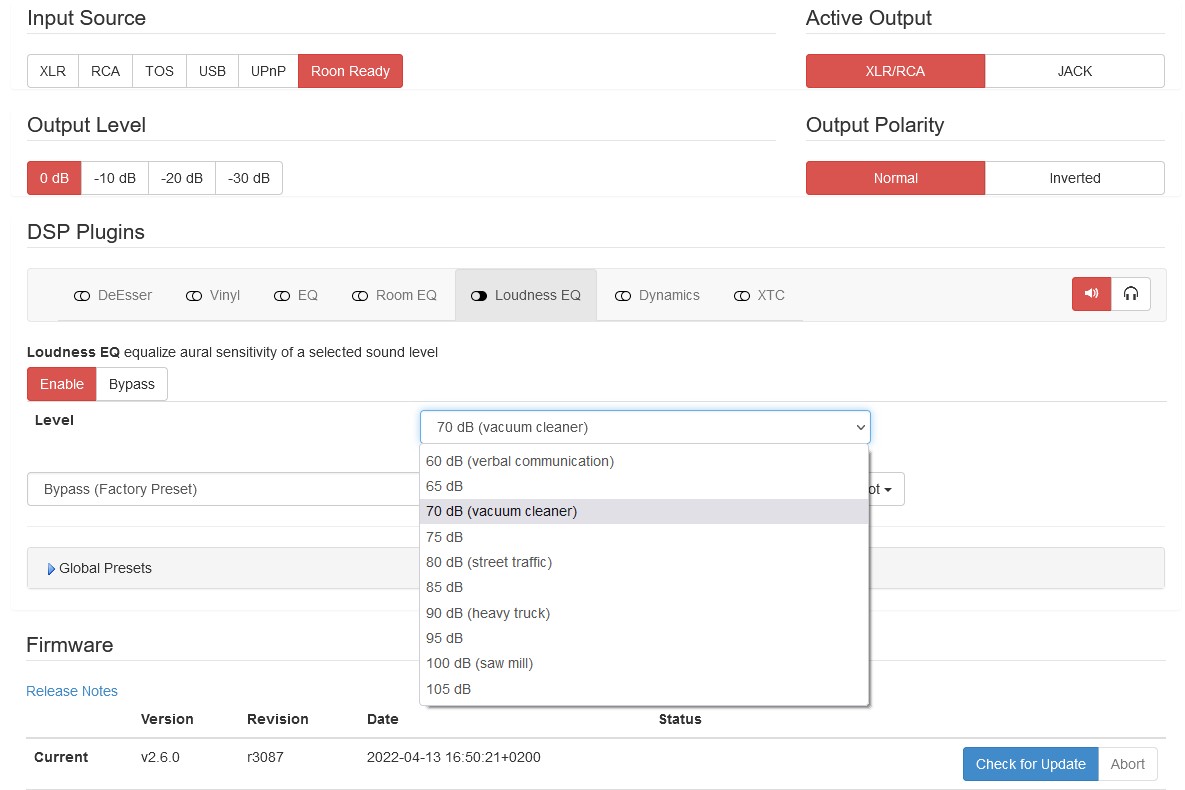Bypass the Loudness EQ plugin
Image resolution: width=1185 pixels, height=790 pixels.
131,384
